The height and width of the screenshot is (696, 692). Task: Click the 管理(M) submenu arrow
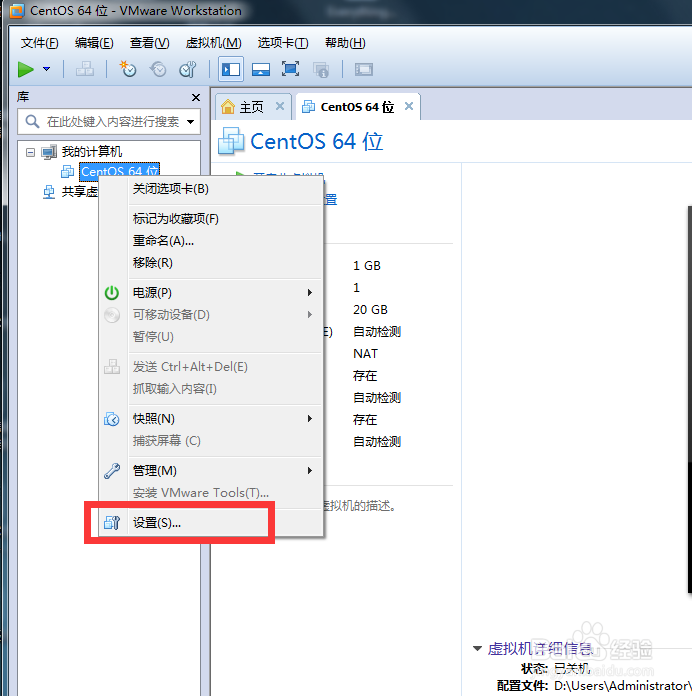pos(310,471)
